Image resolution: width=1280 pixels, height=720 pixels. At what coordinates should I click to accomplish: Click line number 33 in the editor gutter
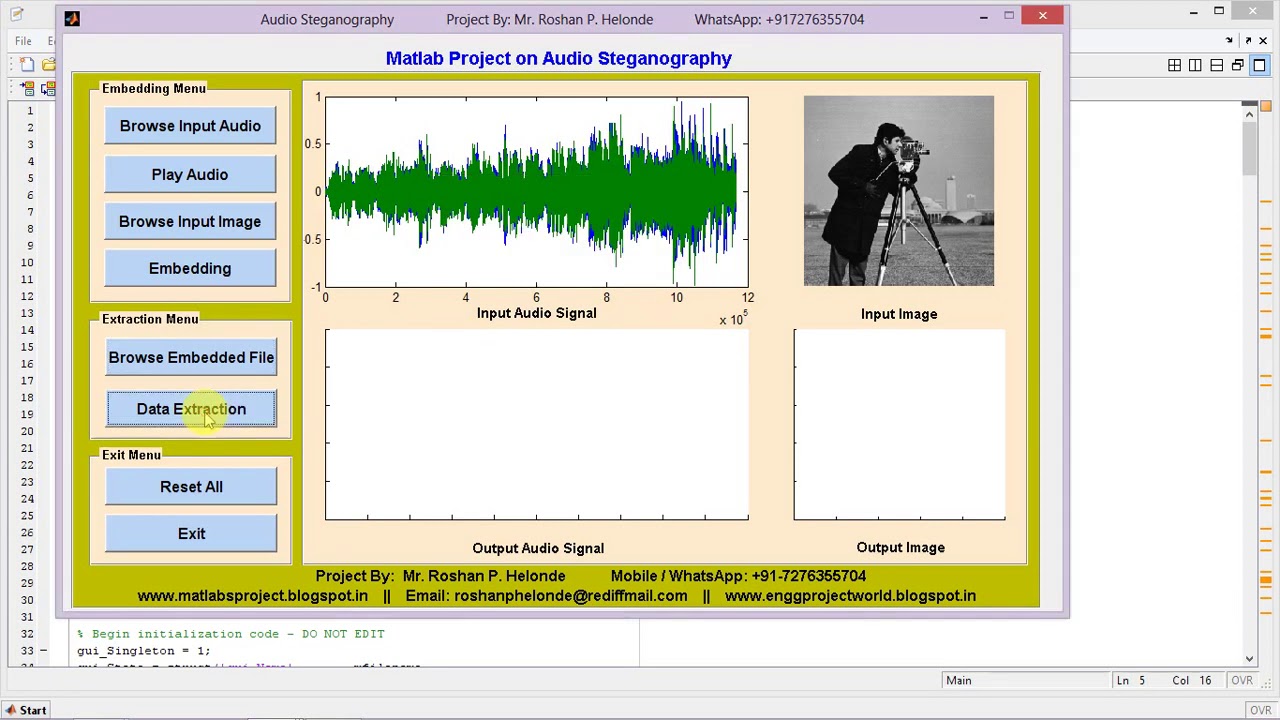tap(26, 651)
